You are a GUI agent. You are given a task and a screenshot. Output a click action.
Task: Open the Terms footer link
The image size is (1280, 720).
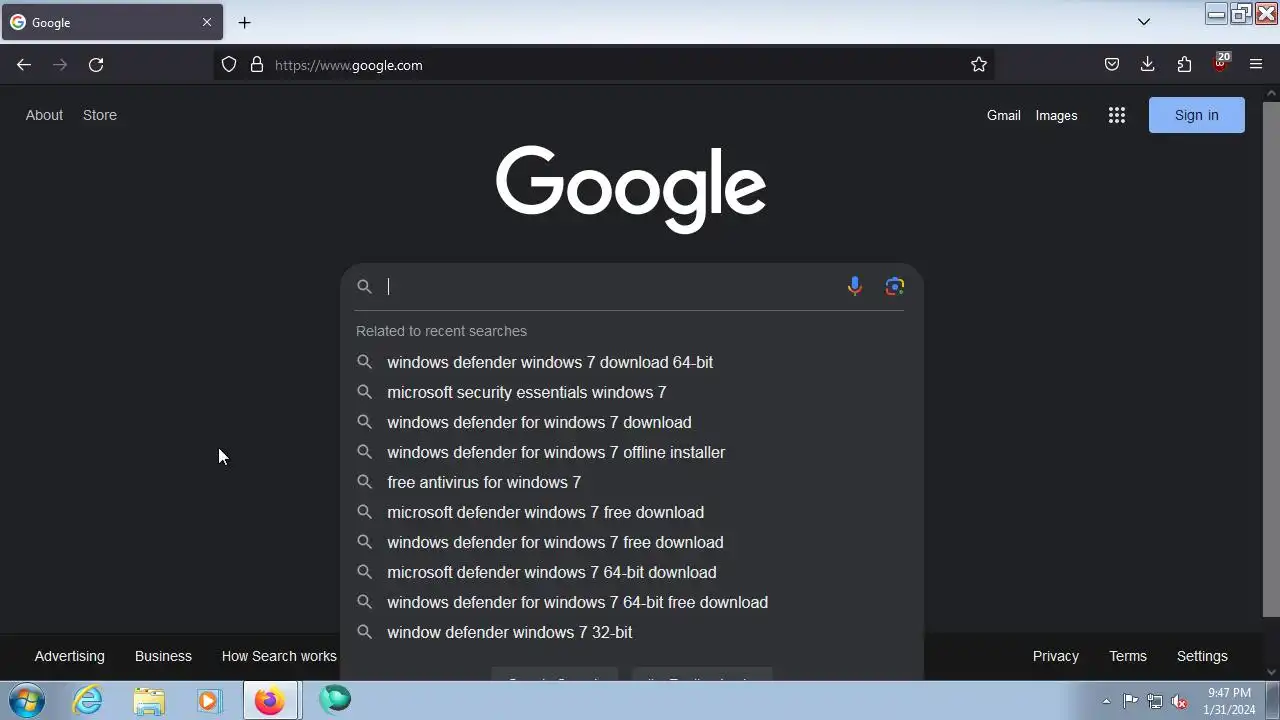(1128, 656)
